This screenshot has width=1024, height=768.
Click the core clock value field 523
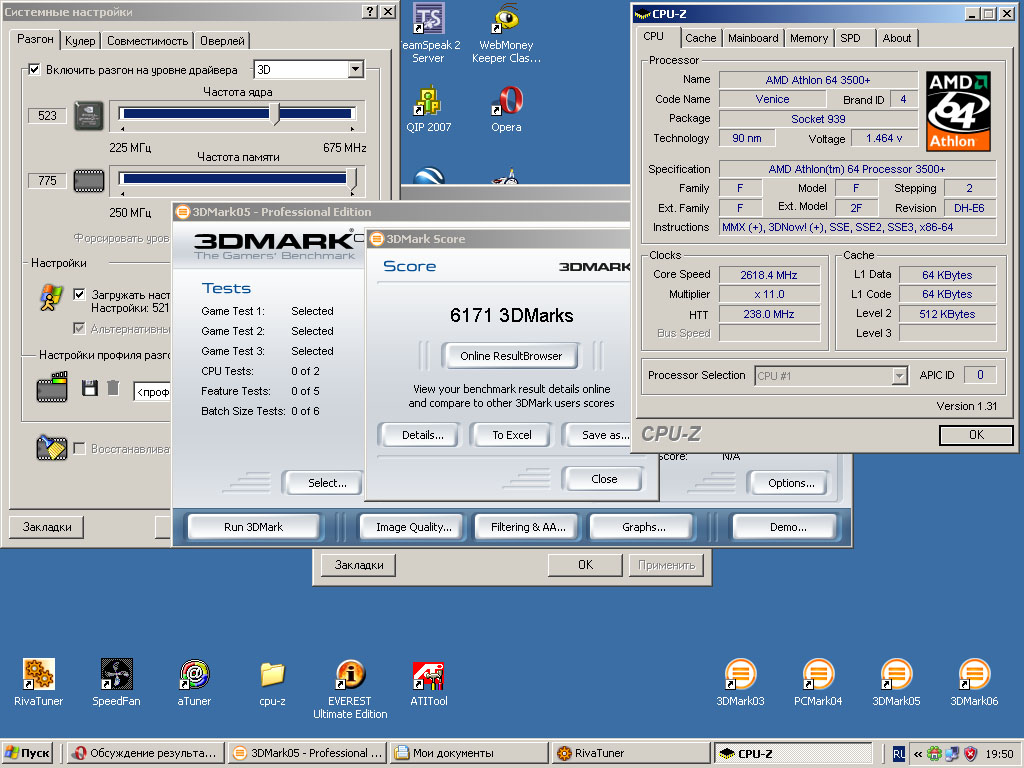(x=47, y=116)
